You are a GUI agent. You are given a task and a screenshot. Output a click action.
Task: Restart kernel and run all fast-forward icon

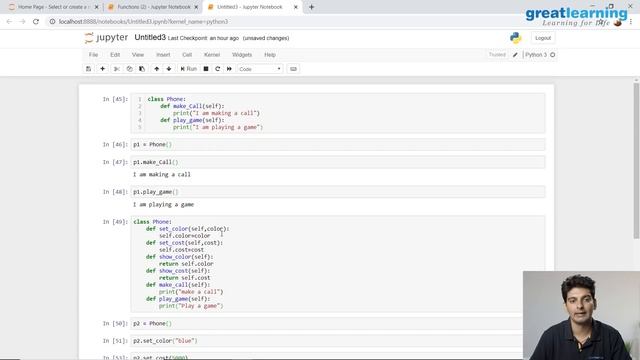(229, 69)
